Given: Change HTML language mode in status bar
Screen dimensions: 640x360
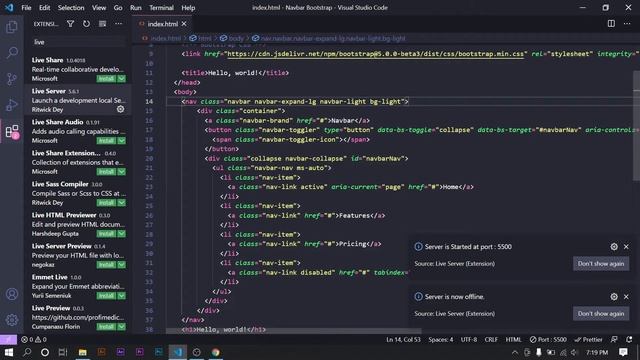Looking at the screenshot, I should pos(513,340).
